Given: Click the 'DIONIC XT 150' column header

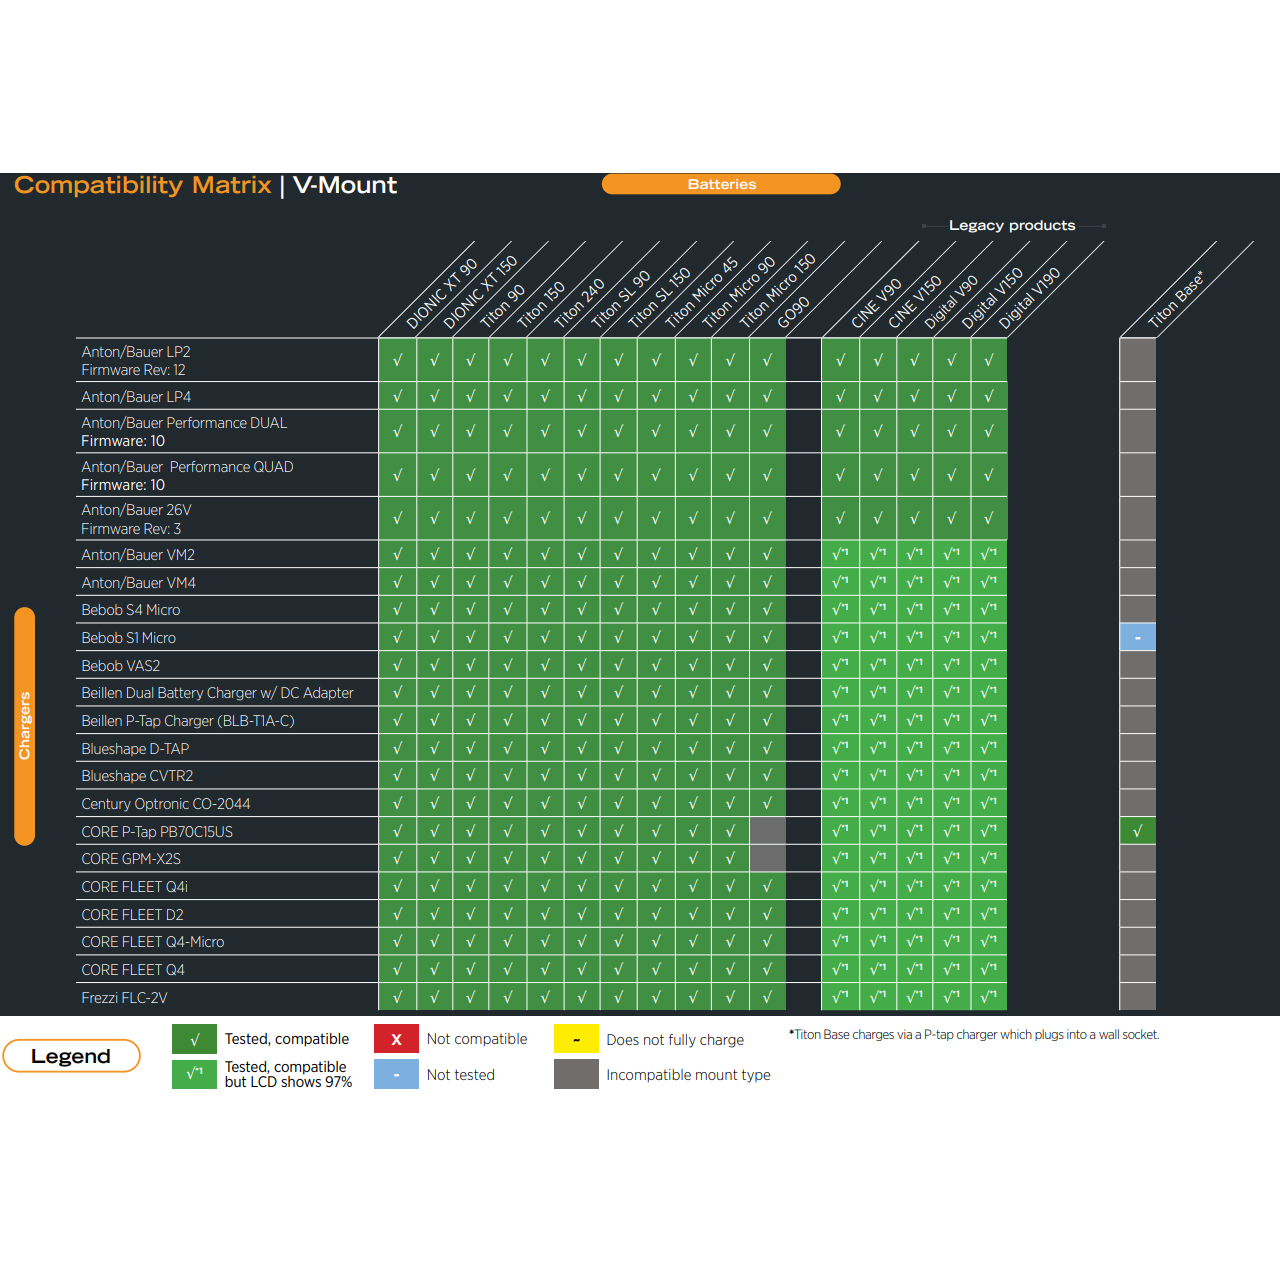Looking at the screenshot, I should [x=480, y=292].
